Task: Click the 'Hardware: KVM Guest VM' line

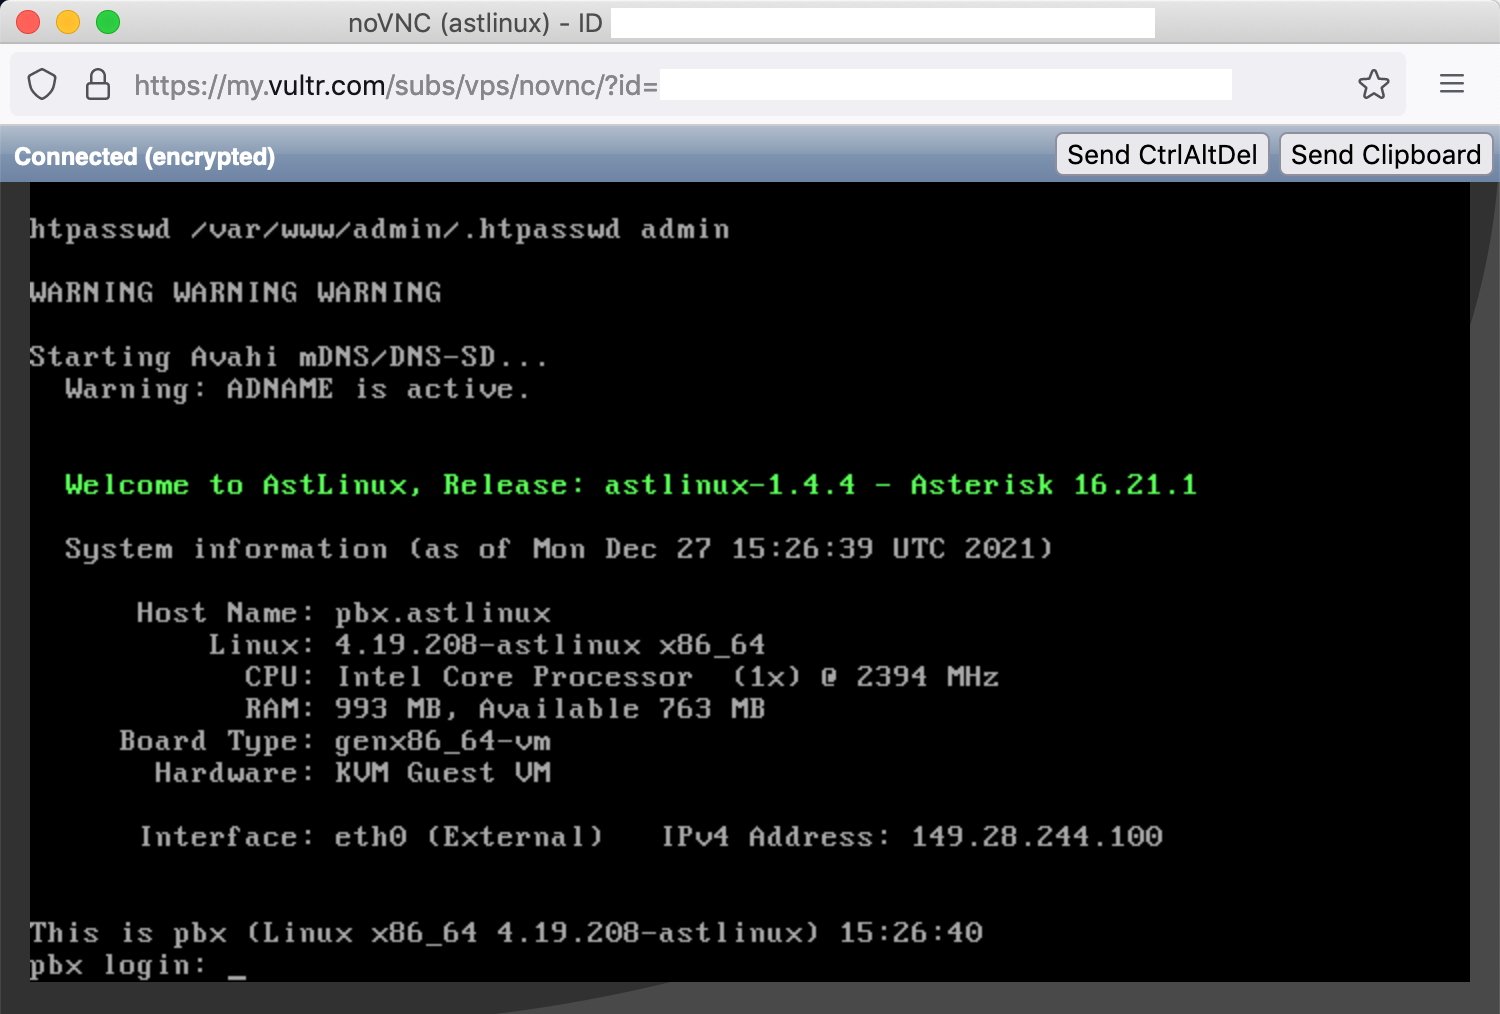Action: tap(353, 773)
